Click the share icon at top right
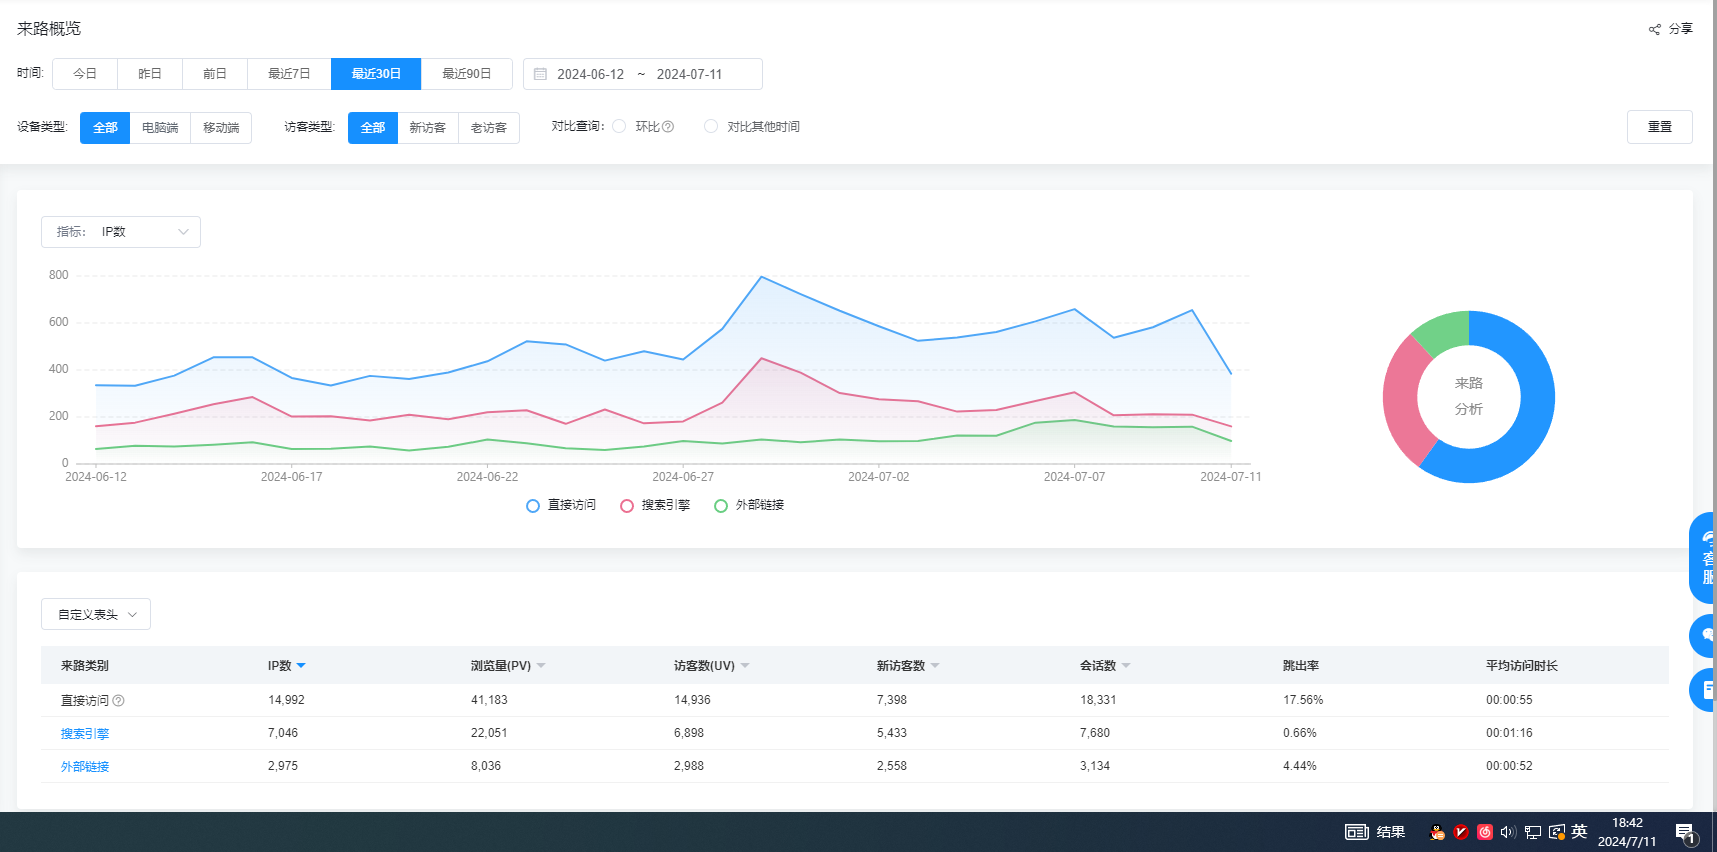1717x852 pixels. tap(1655, 29)
